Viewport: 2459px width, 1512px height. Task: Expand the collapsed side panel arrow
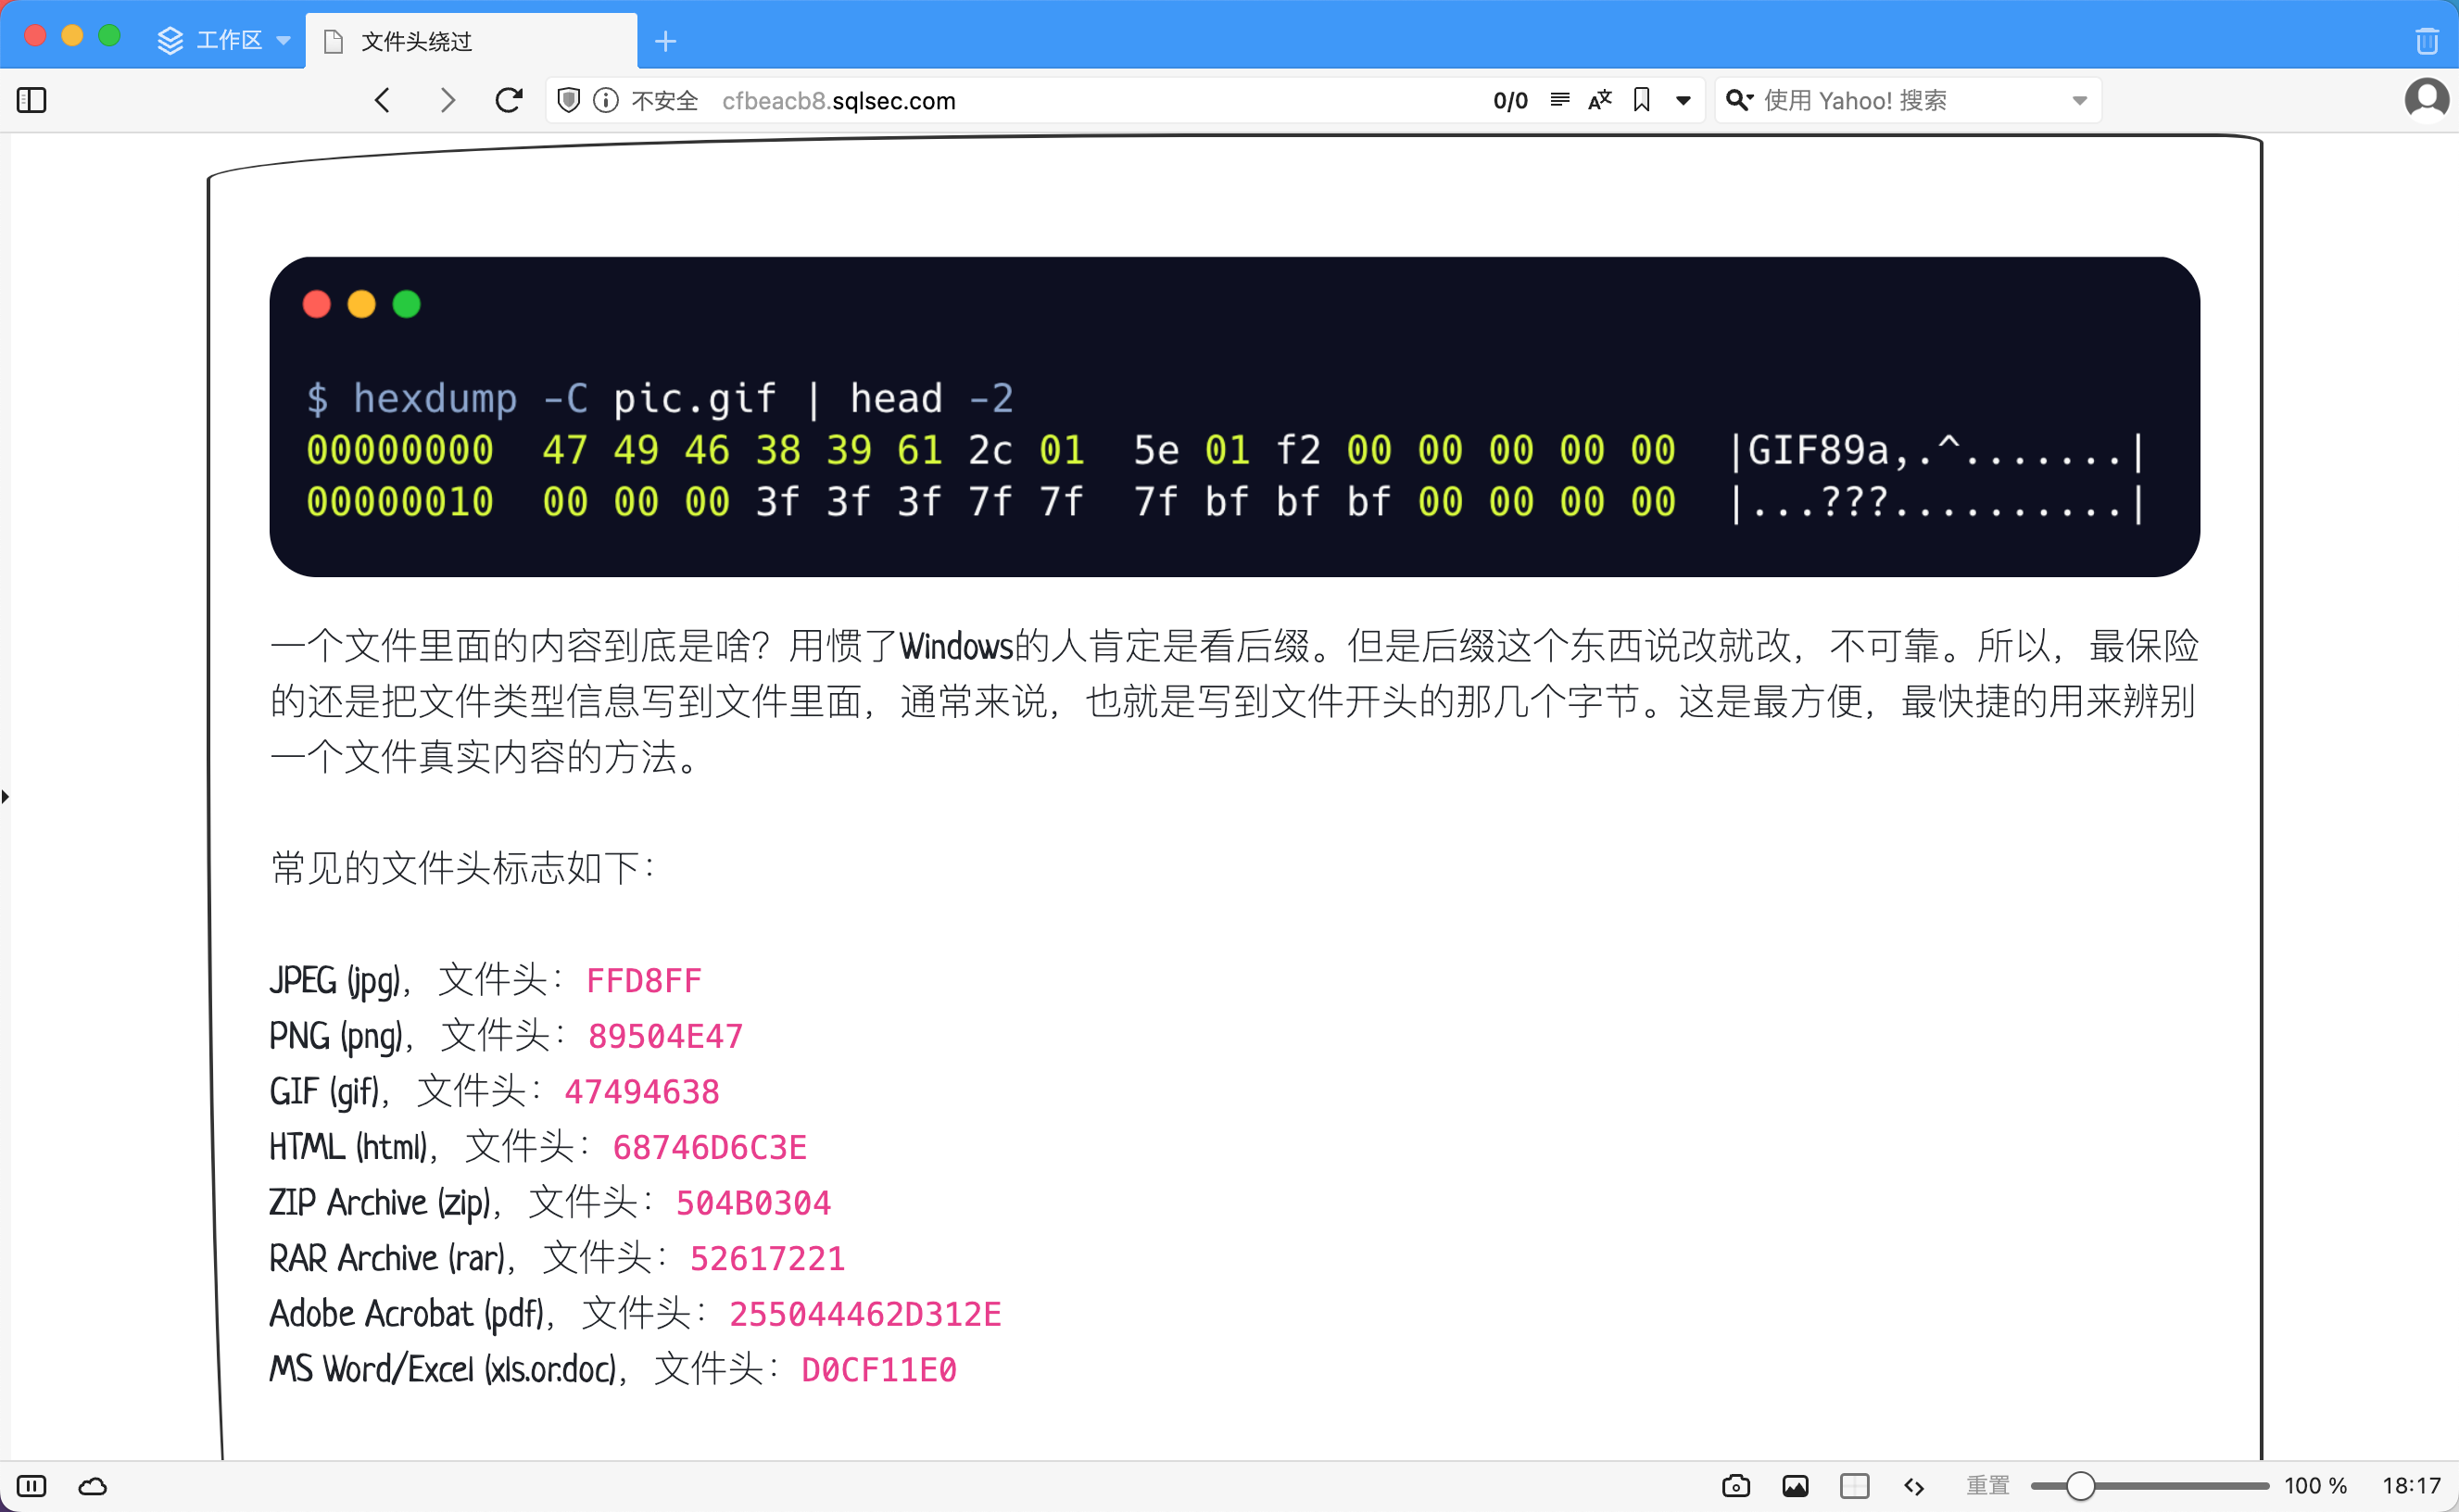click(x=6, y=797)
